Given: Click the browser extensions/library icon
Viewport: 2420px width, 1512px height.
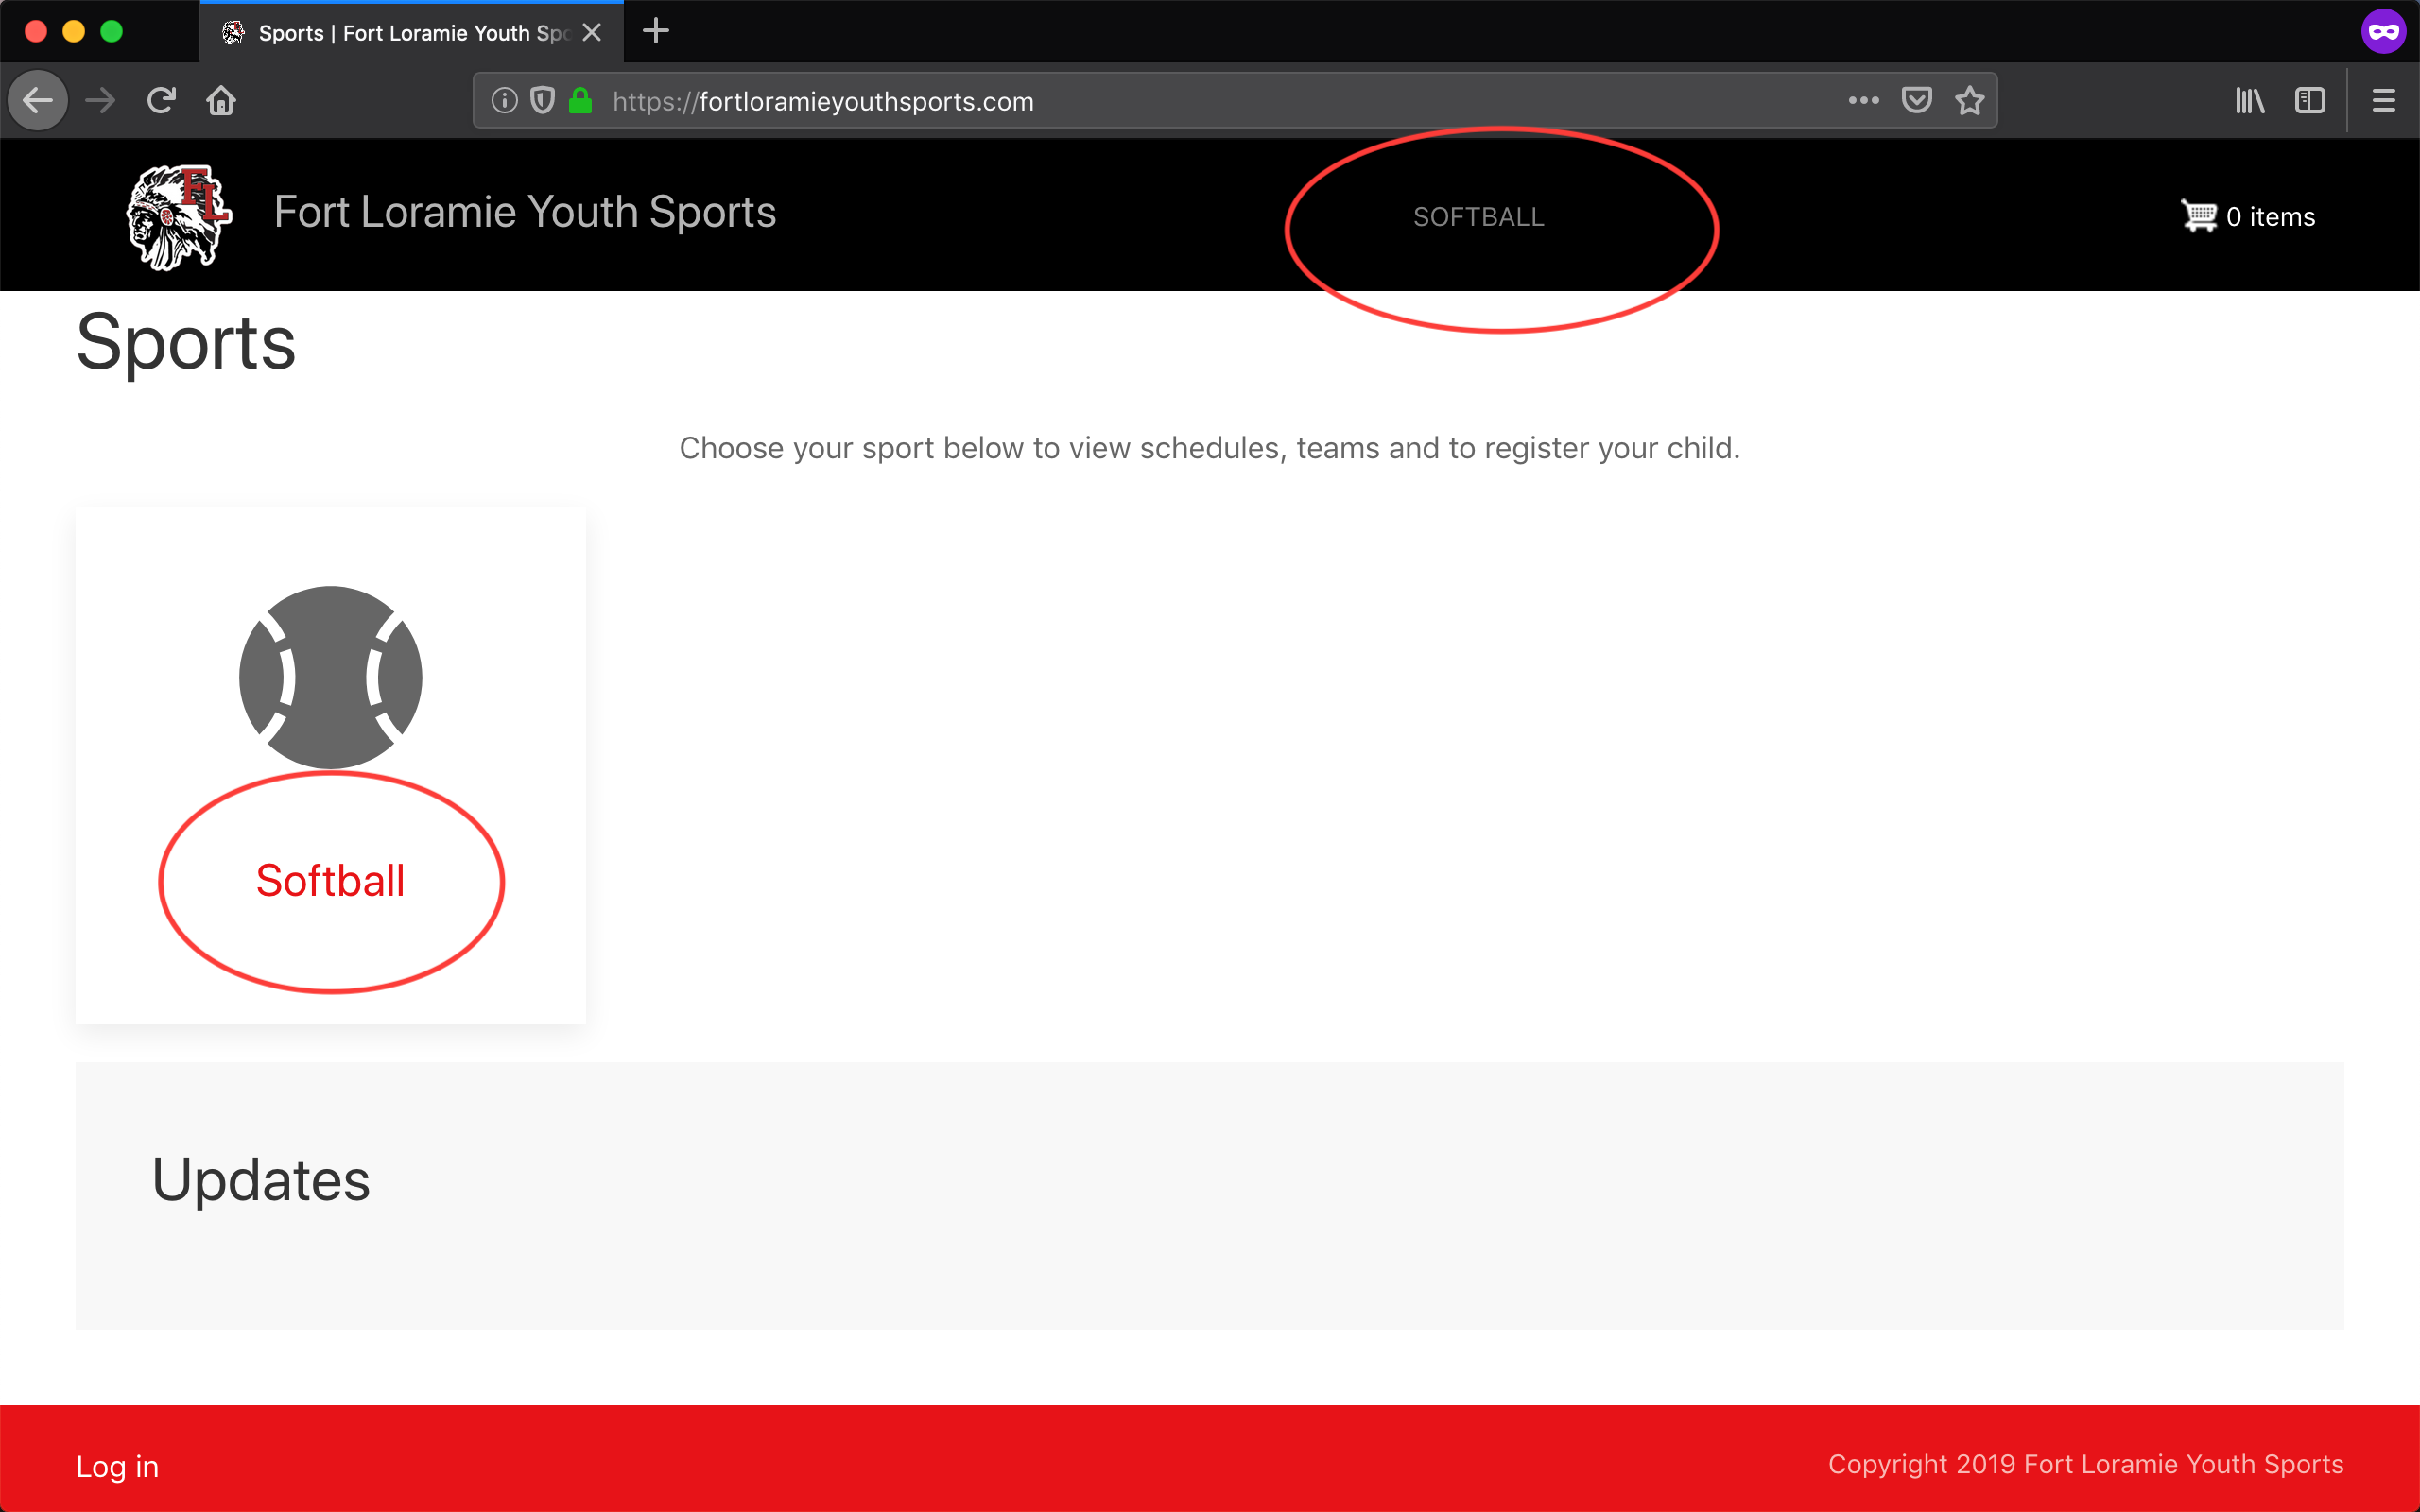Looking at the screenshot, I should (x=2251, y=101).
